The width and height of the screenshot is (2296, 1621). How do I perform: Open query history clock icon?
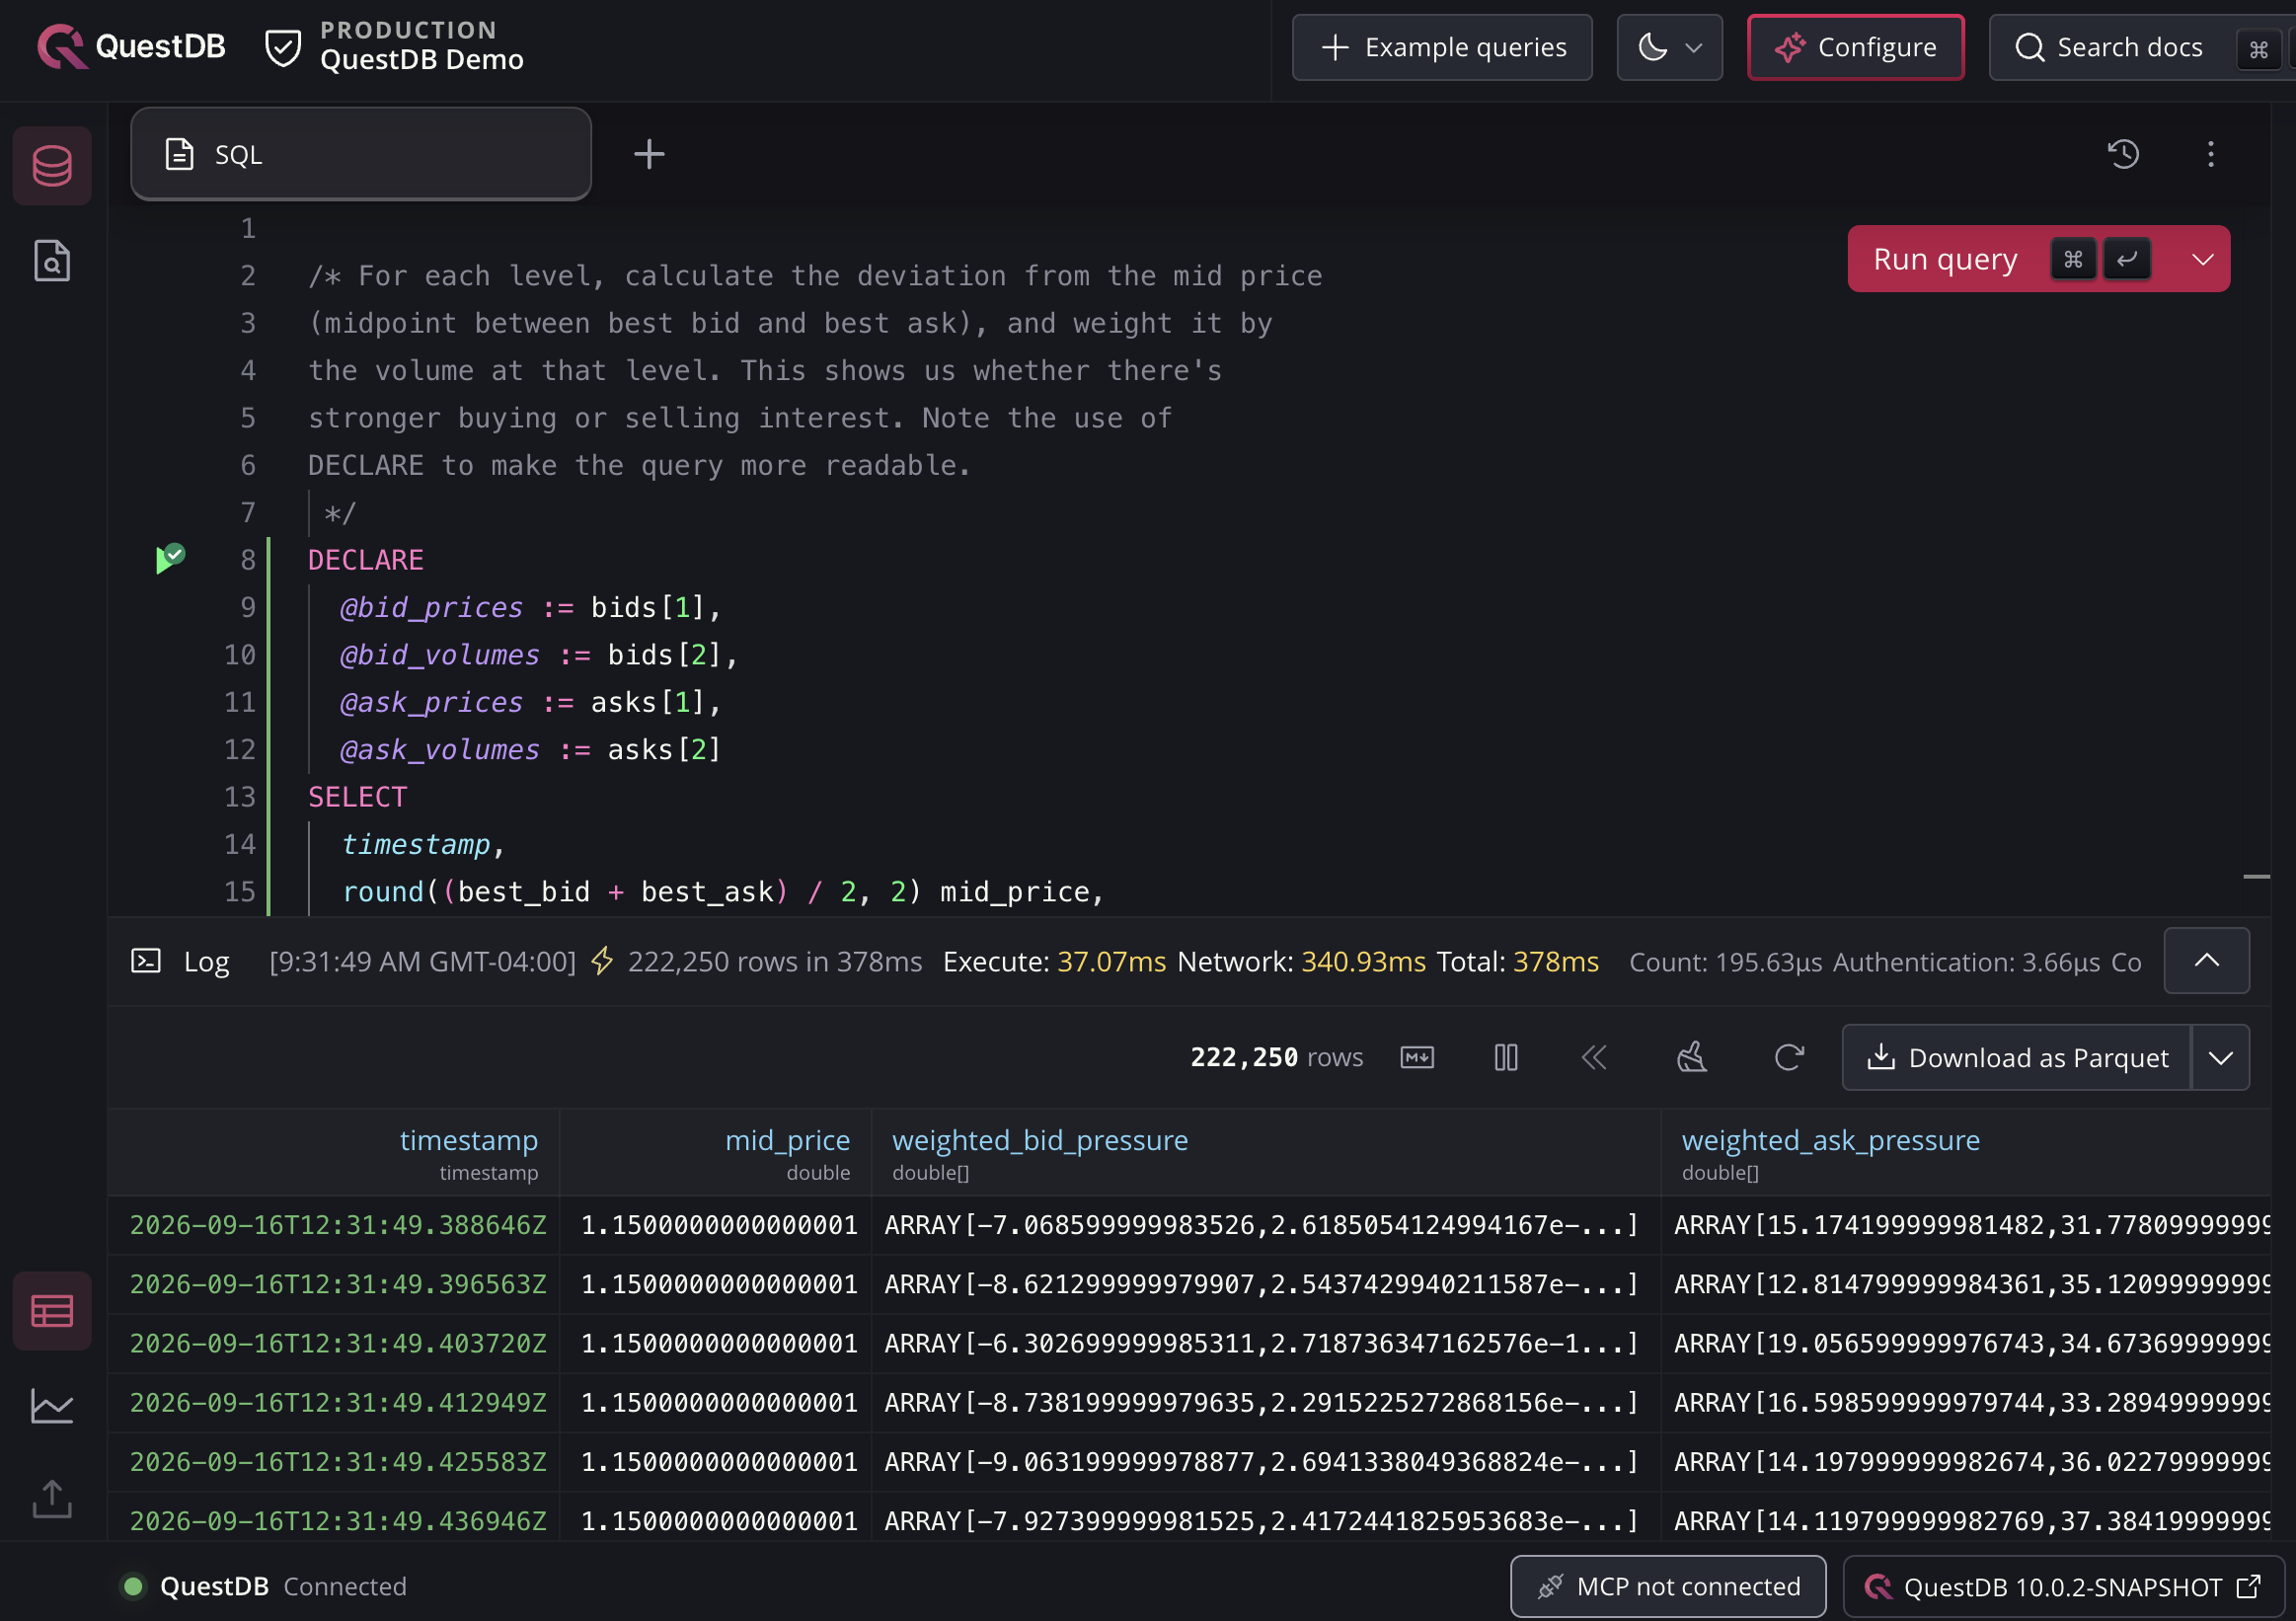(x=2123, y=154)
